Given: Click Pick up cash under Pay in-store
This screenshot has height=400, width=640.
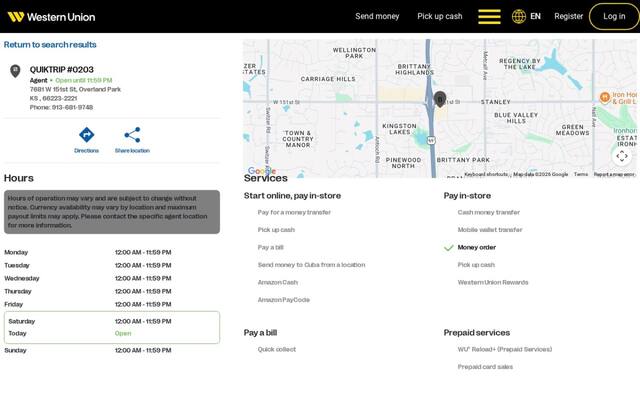Looking at the screenshot, I should pos(476,265).
